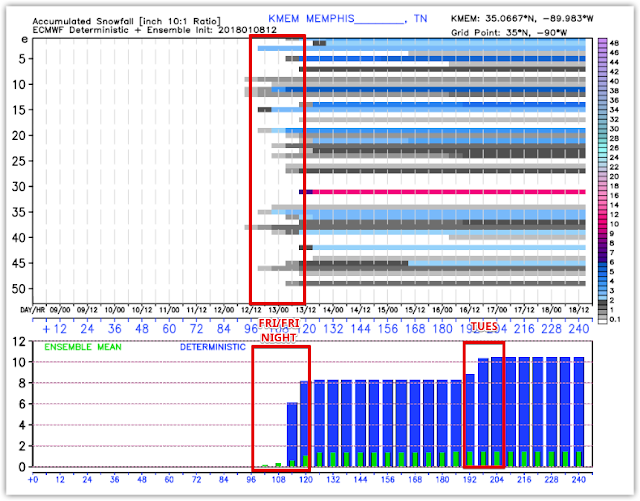Click the green ensemble mean bar at hour 240

coord(579,459)
